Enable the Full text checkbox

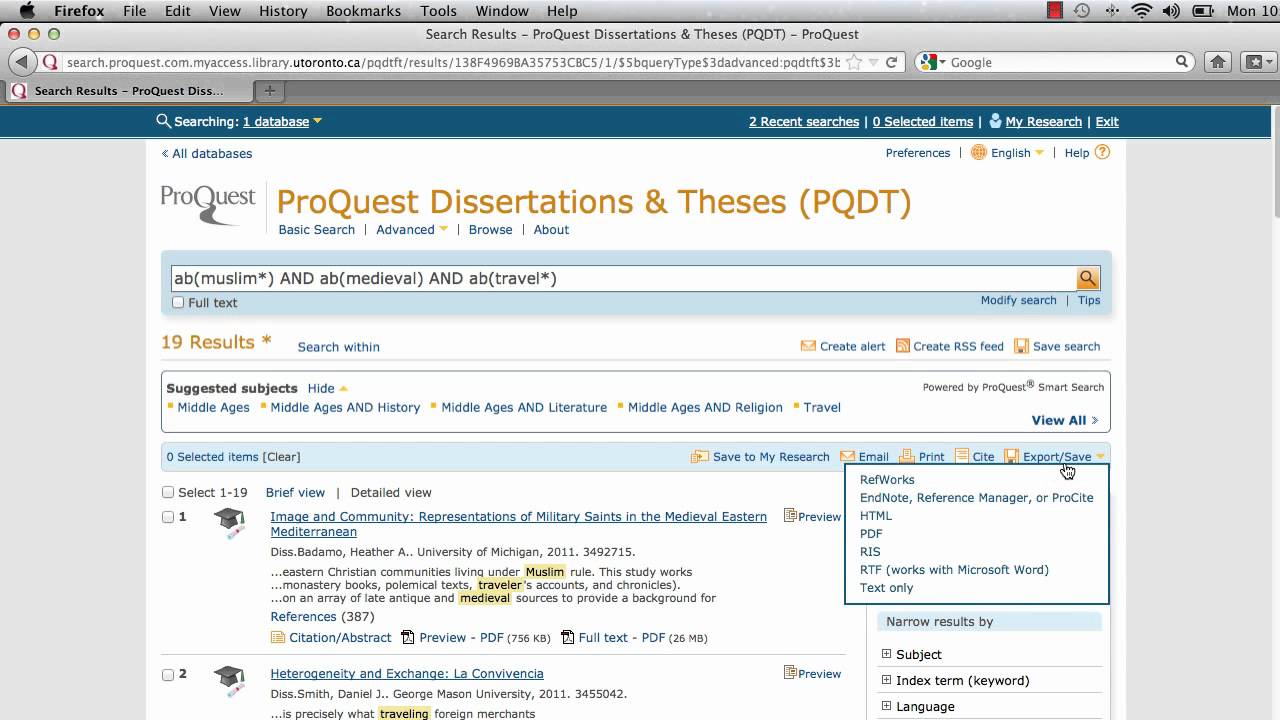pyautogui.click(x=178, y=302)
